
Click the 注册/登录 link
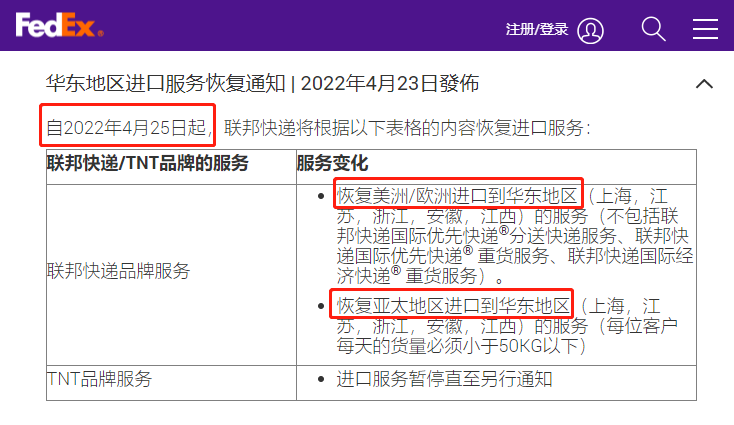click(536, 29)
